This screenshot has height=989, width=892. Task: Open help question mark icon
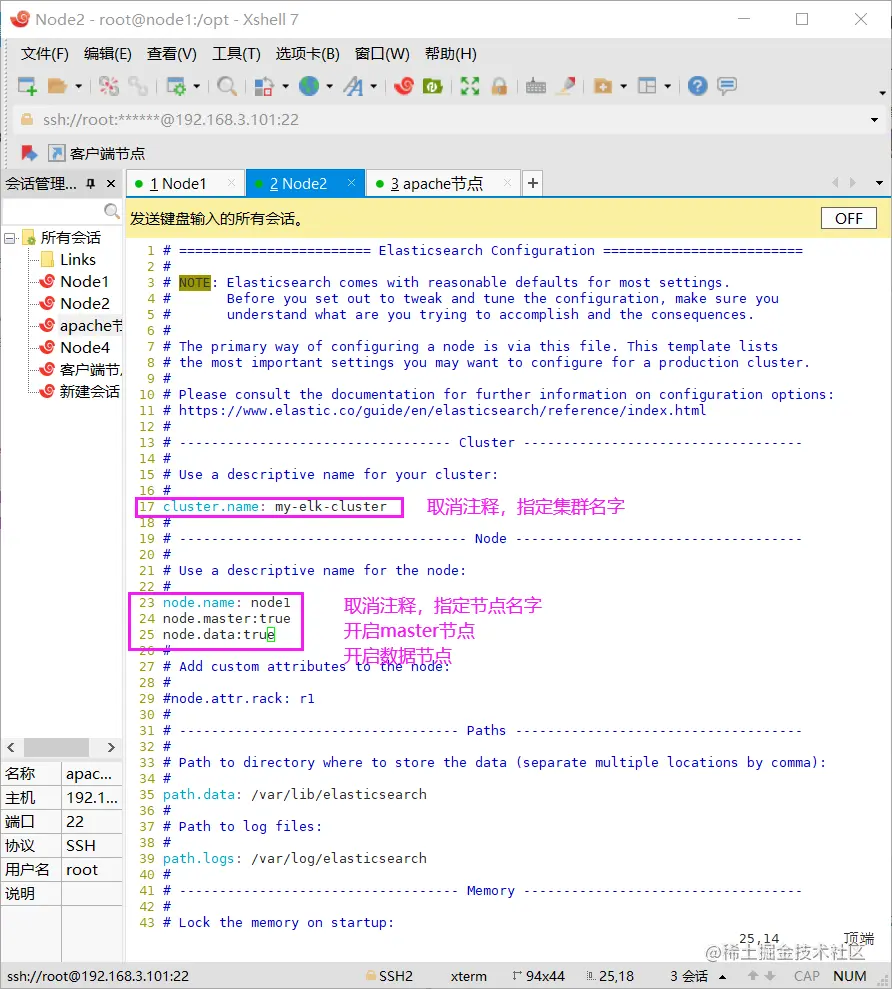point(697,86)
